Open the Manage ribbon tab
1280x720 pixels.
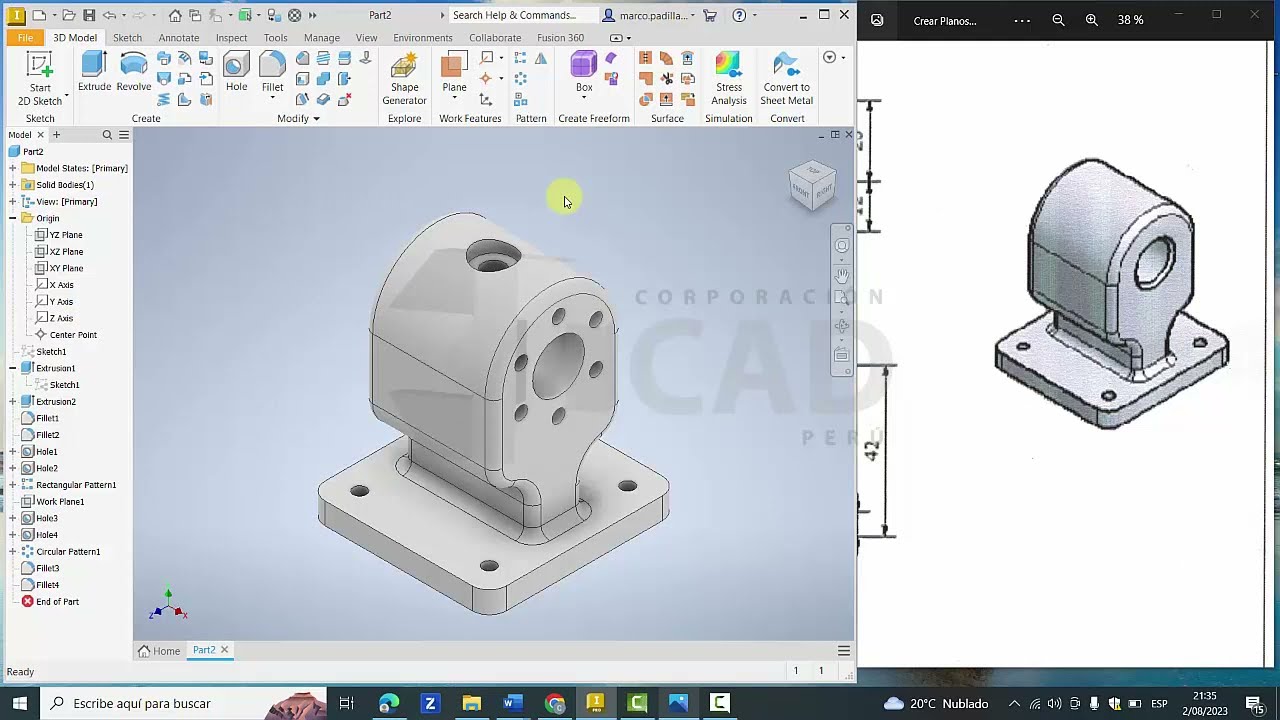point(322,38)
